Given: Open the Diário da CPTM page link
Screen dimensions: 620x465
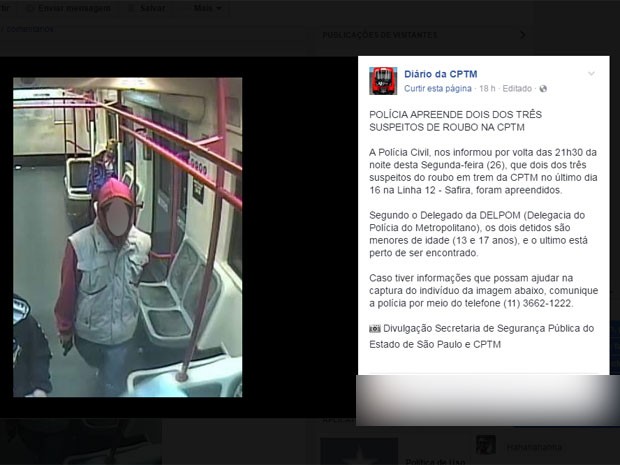Looking at the screenshot, I should pyautogui.click(x=440, y=74).
